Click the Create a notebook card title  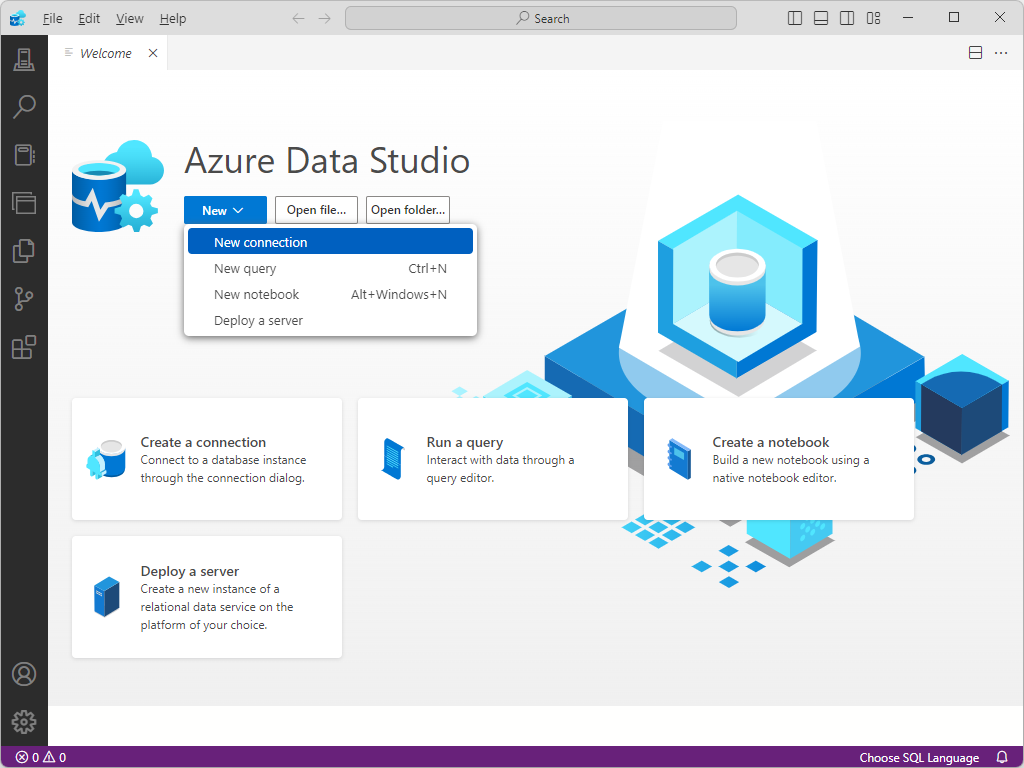[771, 442]
